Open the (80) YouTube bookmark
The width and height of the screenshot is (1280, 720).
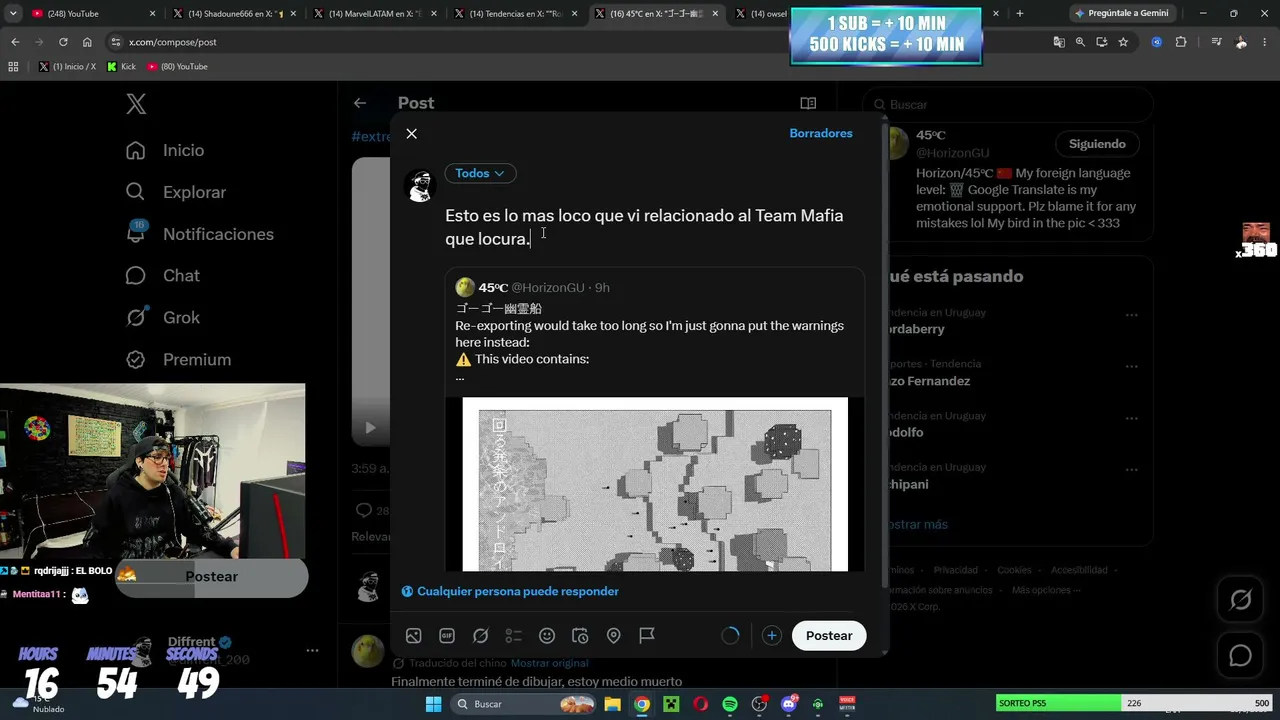point(177,66)
